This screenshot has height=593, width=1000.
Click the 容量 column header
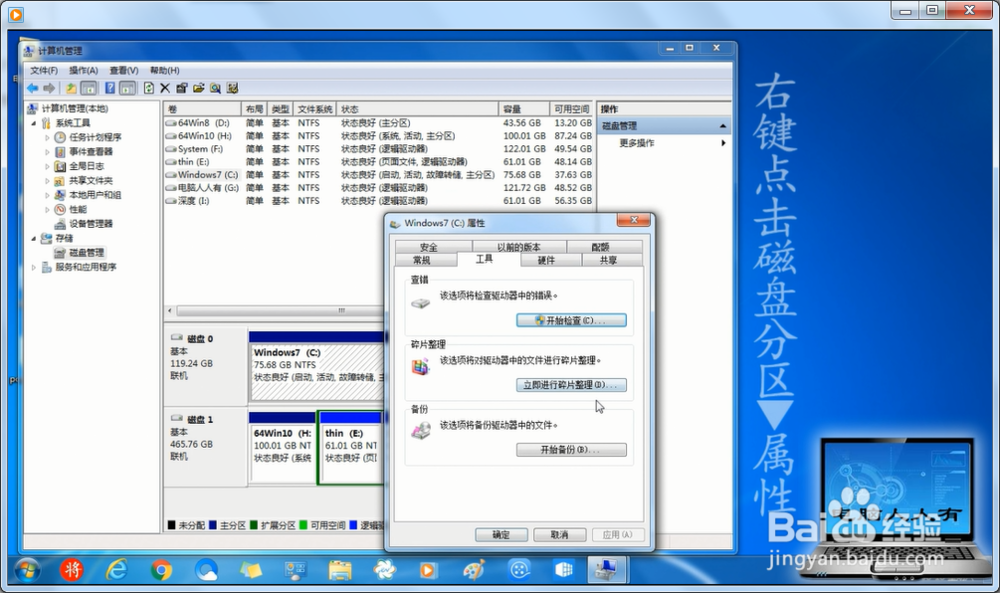[x=524, y=109]
